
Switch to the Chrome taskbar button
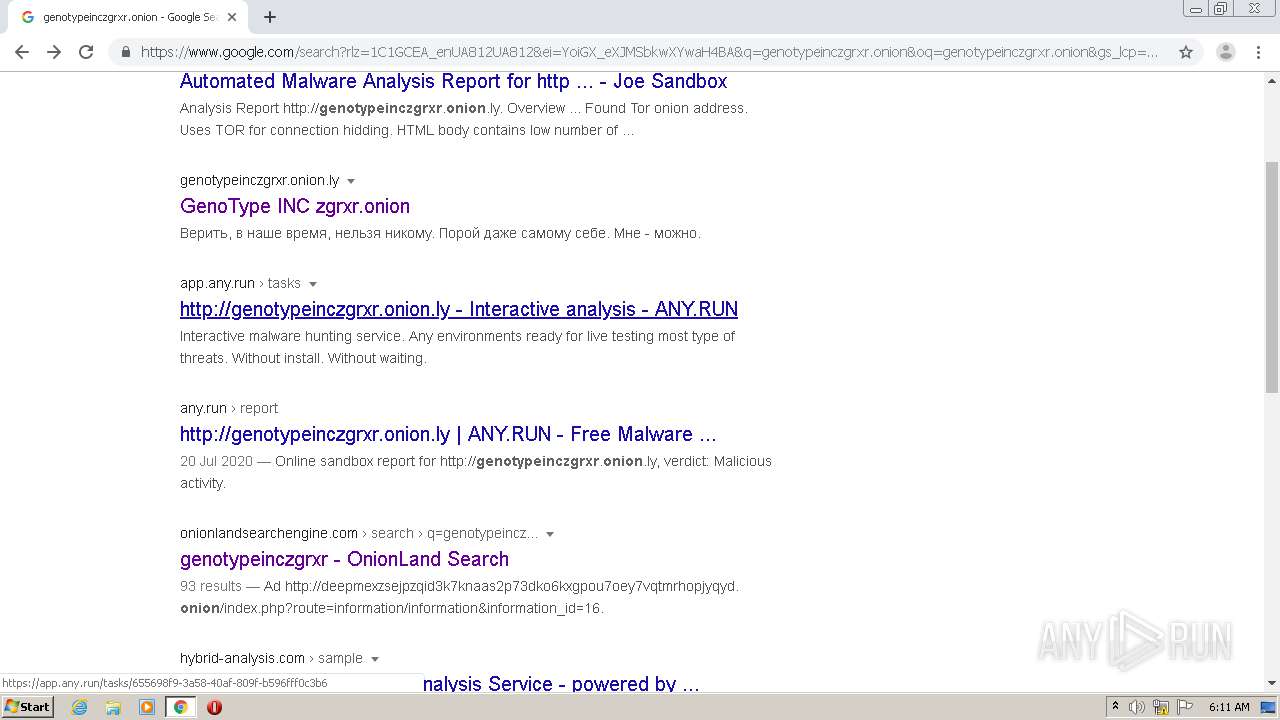click(x=181, y=707)
